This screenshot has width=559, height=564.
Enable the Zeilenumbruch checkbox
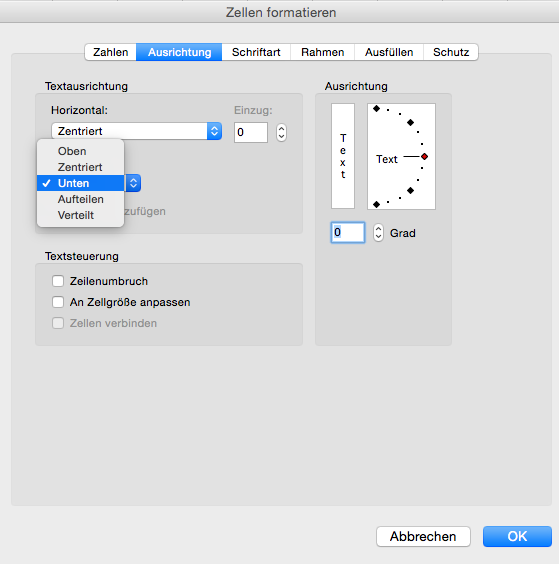tap(58, 281)
